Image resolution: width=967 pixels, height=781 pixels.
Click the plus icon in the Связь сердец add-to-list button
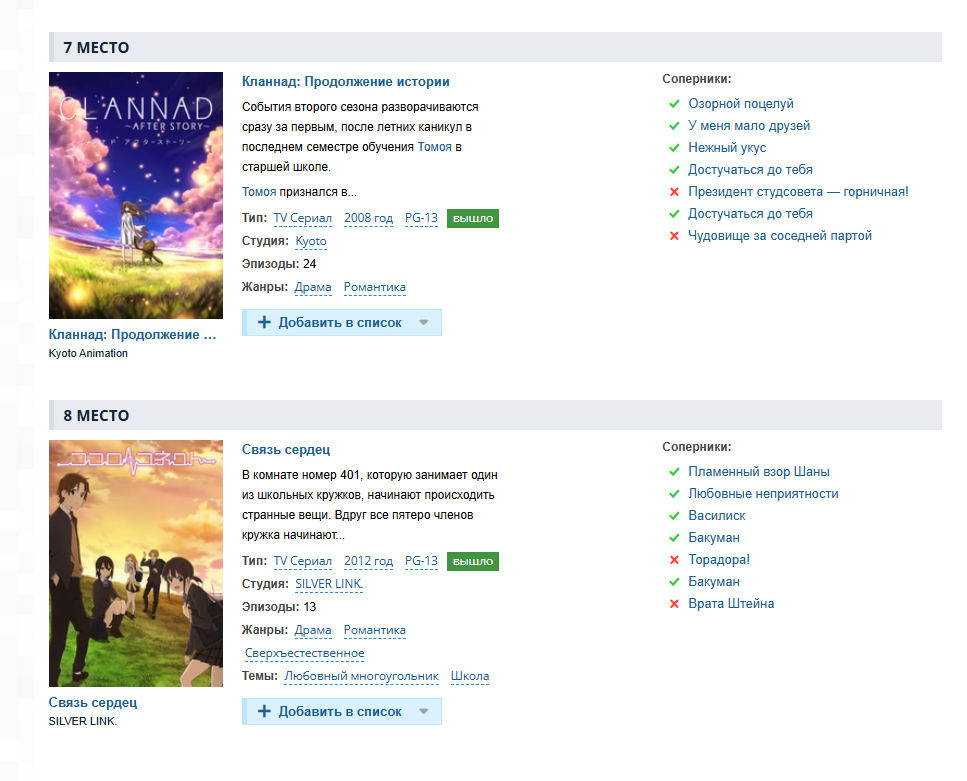point(264,711)
